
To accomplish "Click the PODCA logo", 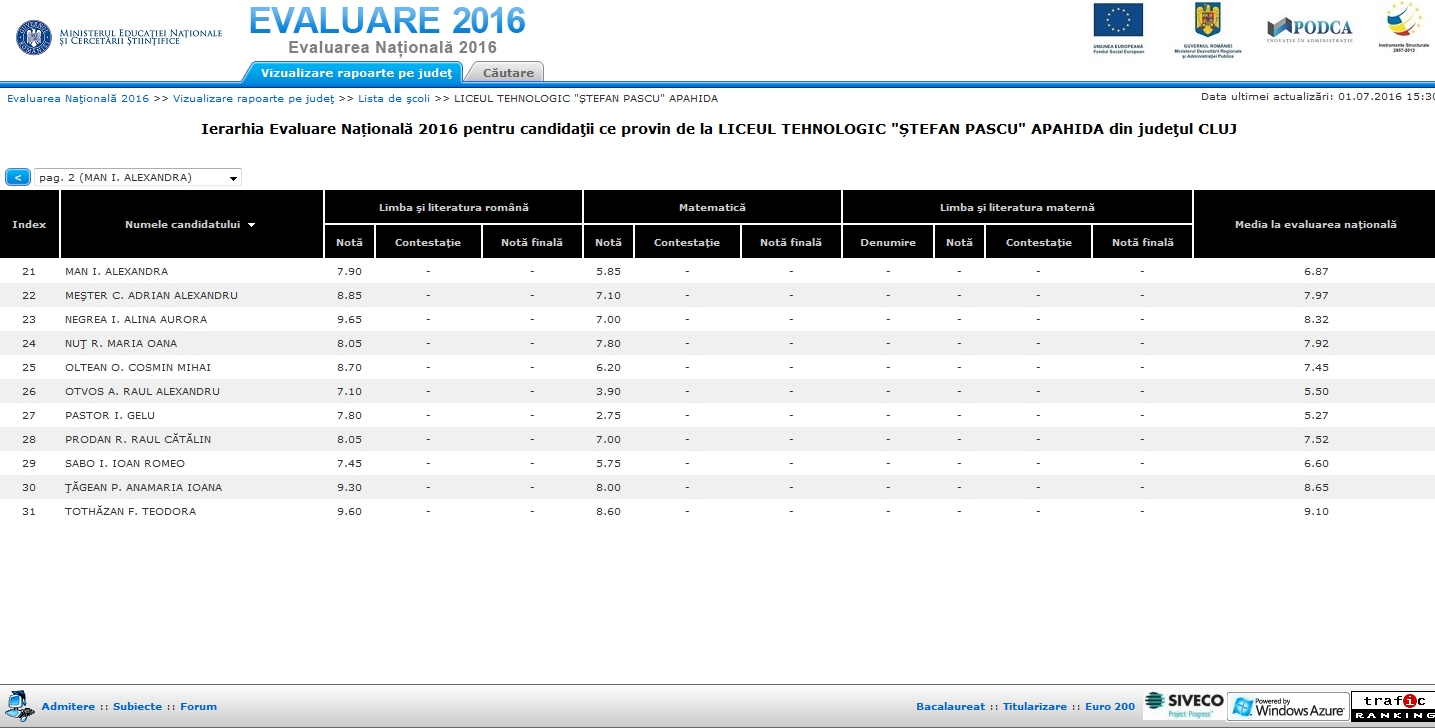I will pyautogui.click(x=1309, y=29).
